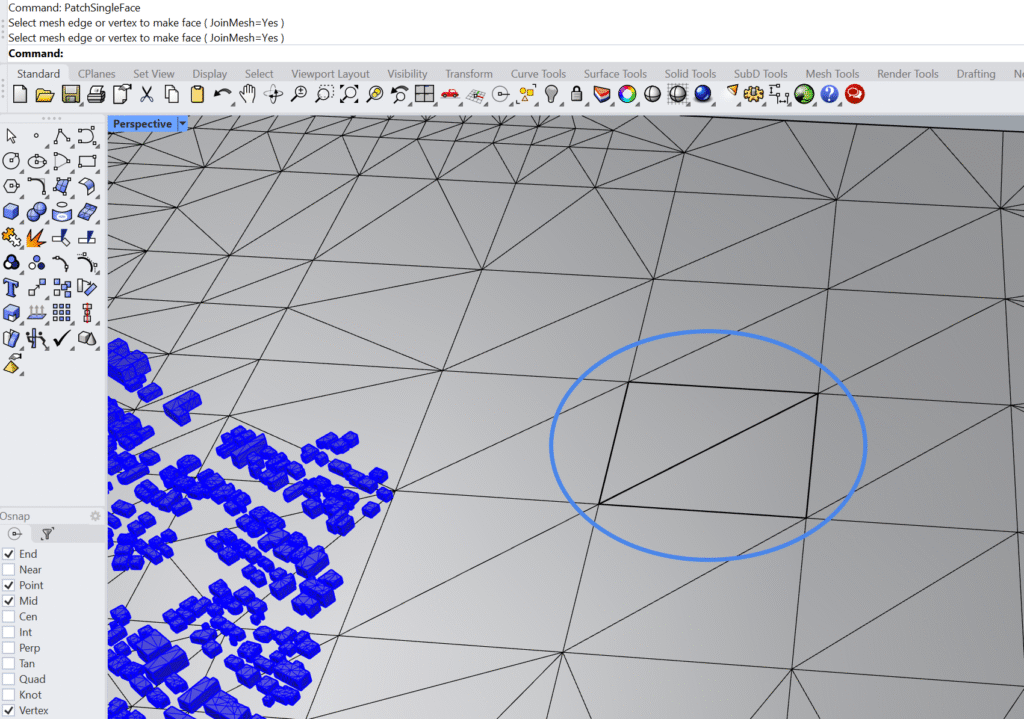Select the arrow selection tool in the sidebar

11,136
